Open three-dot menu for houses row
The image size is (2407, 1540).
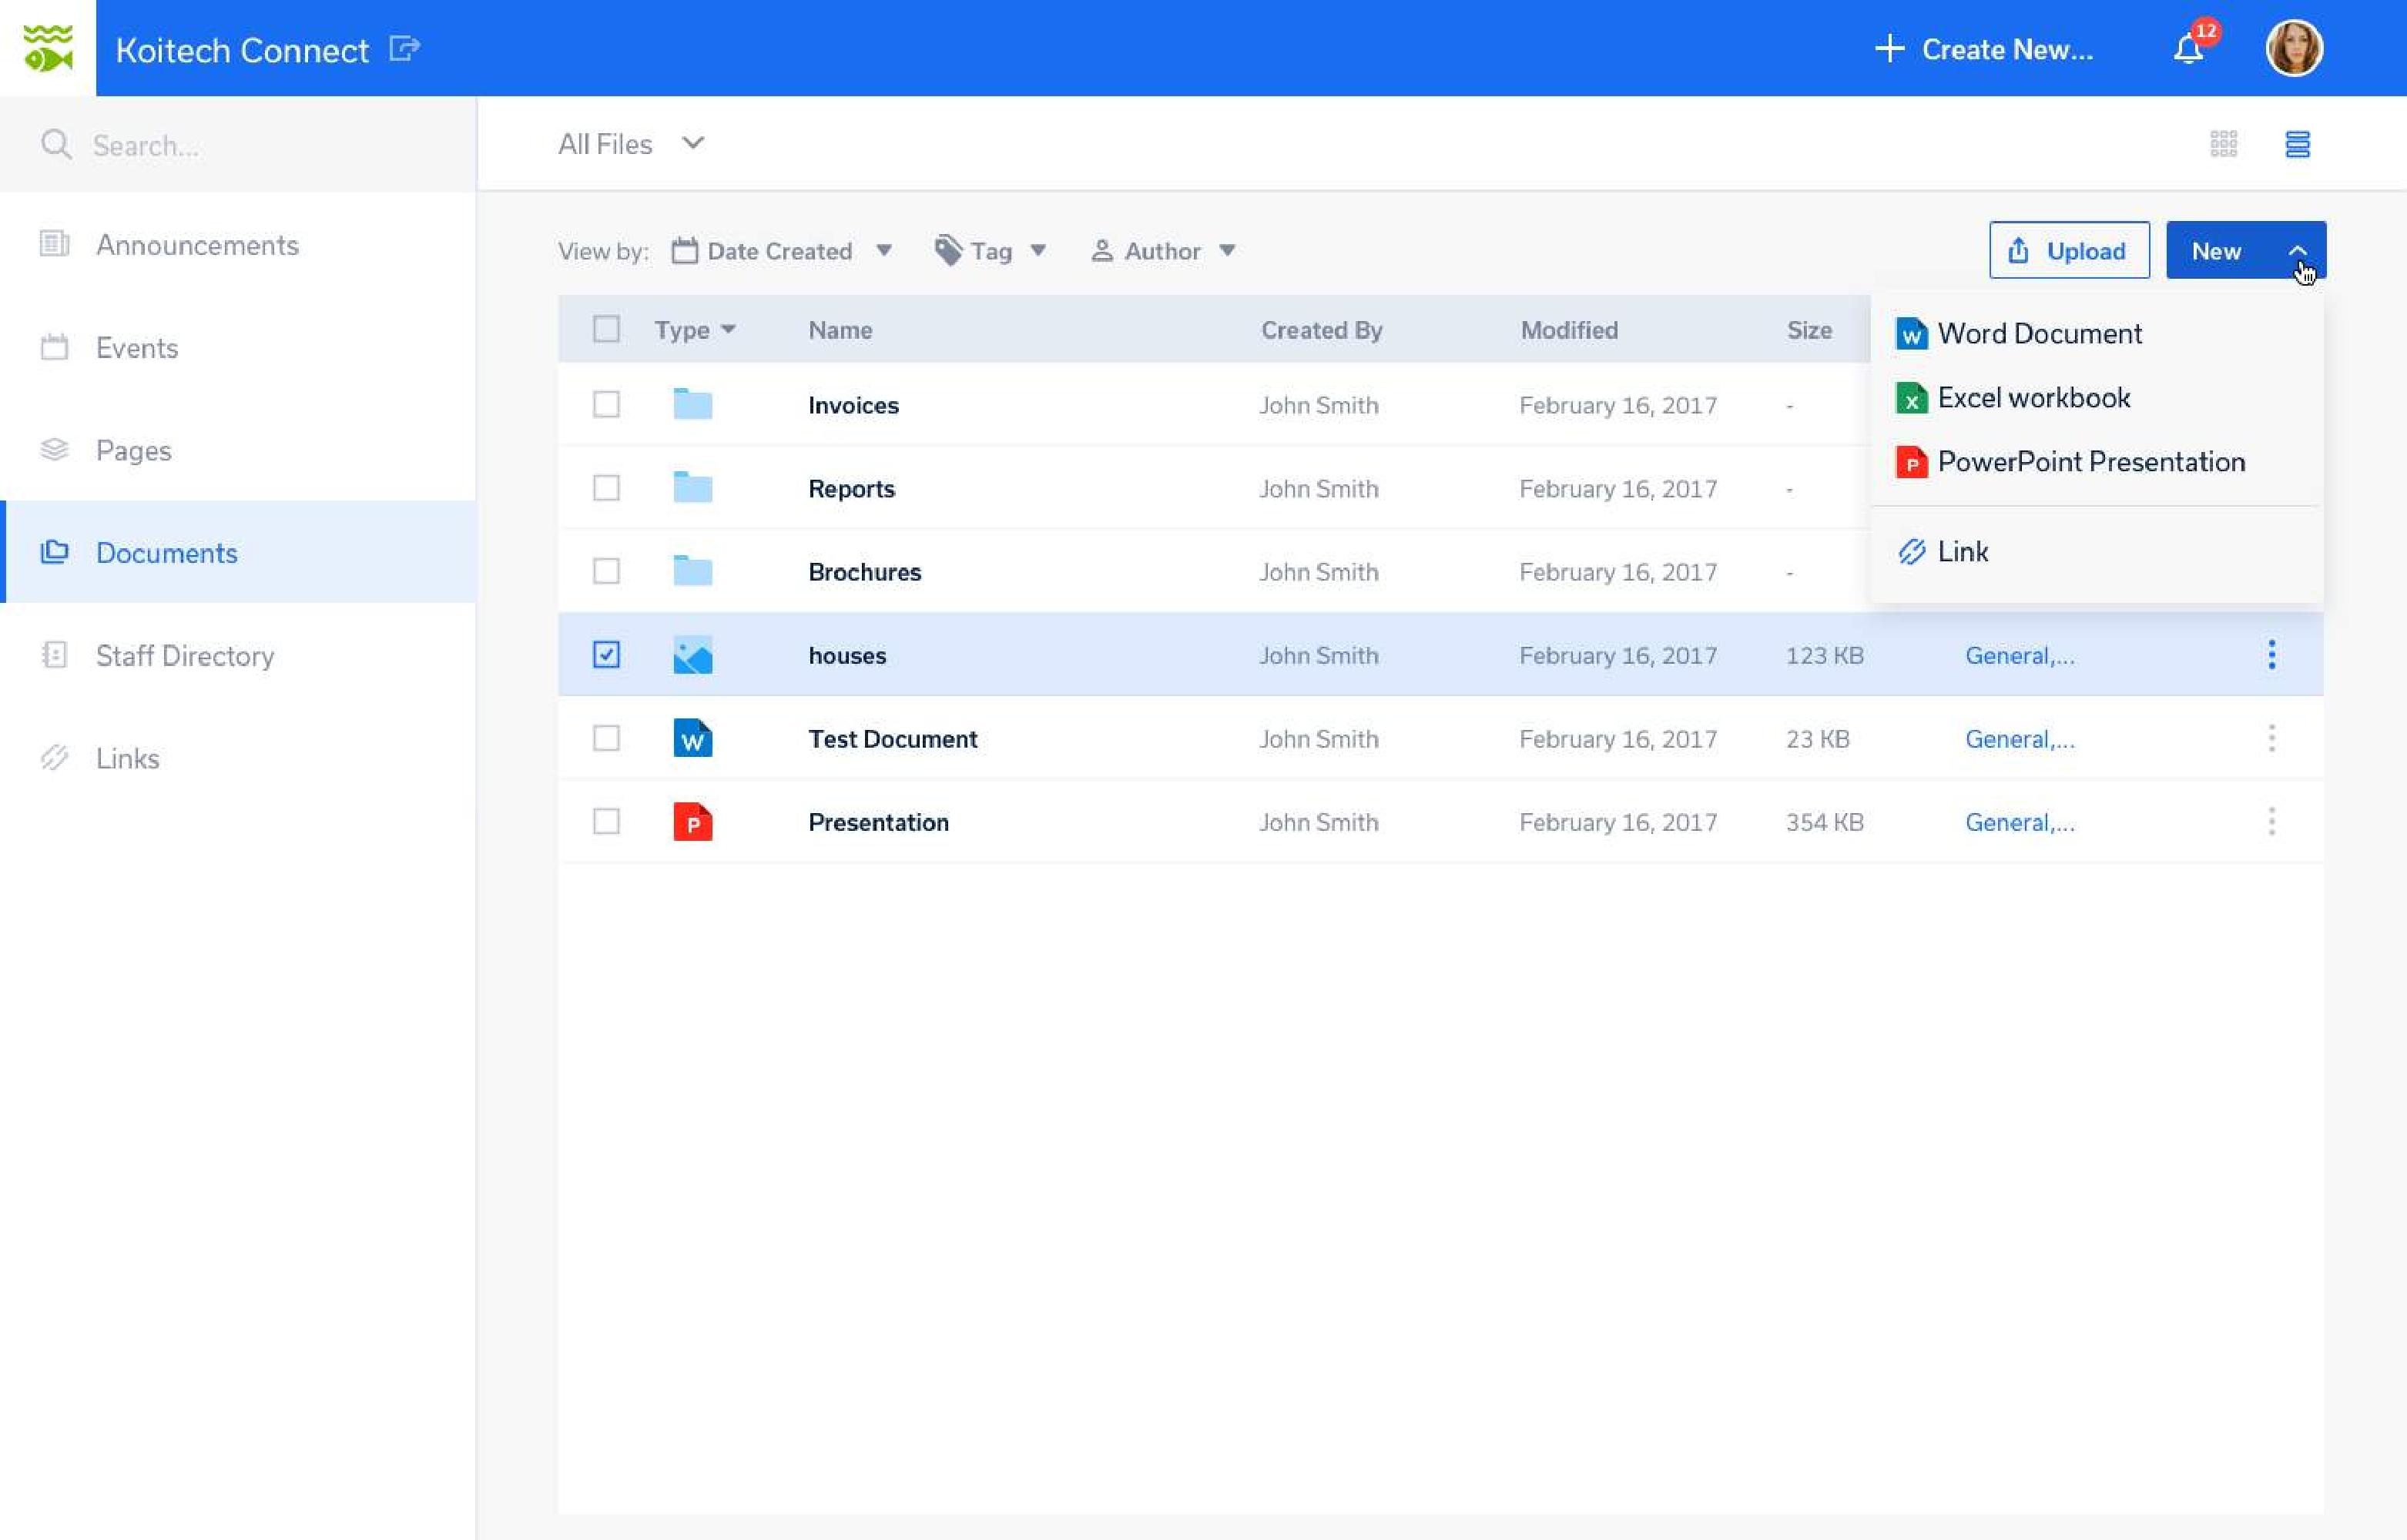pos(2271,655)
